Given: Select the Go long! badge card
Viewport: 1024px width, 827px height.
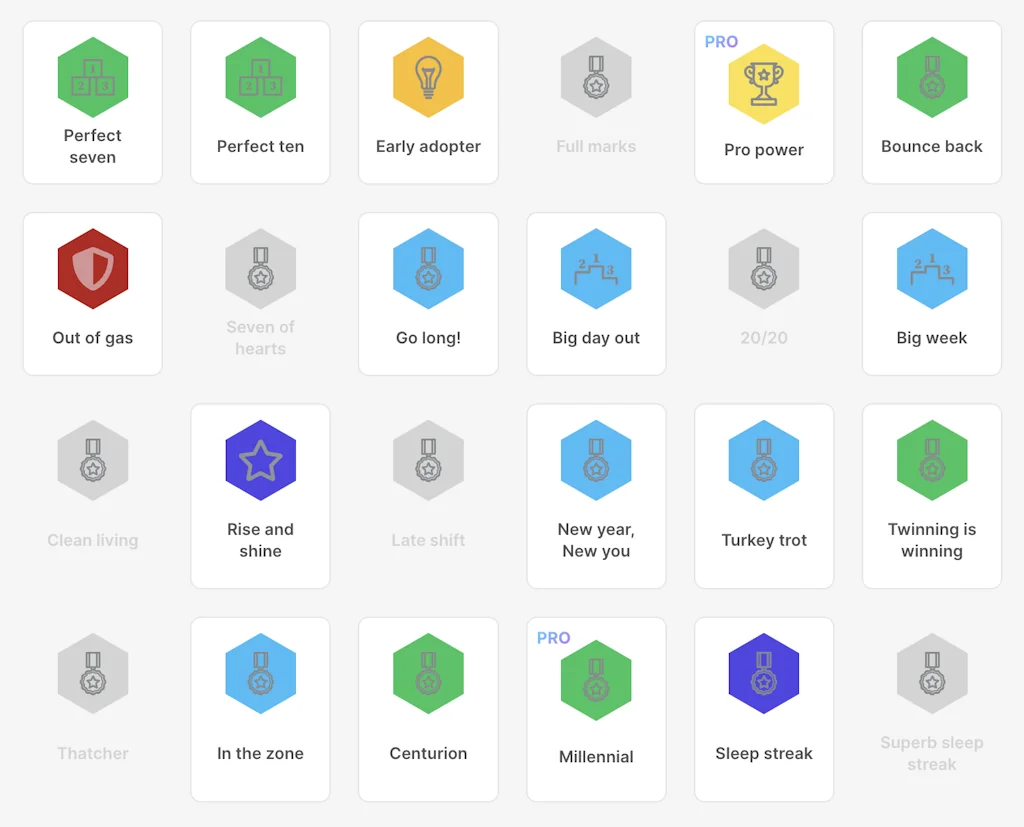Looking at the screenshot, I should pos(428,294).
